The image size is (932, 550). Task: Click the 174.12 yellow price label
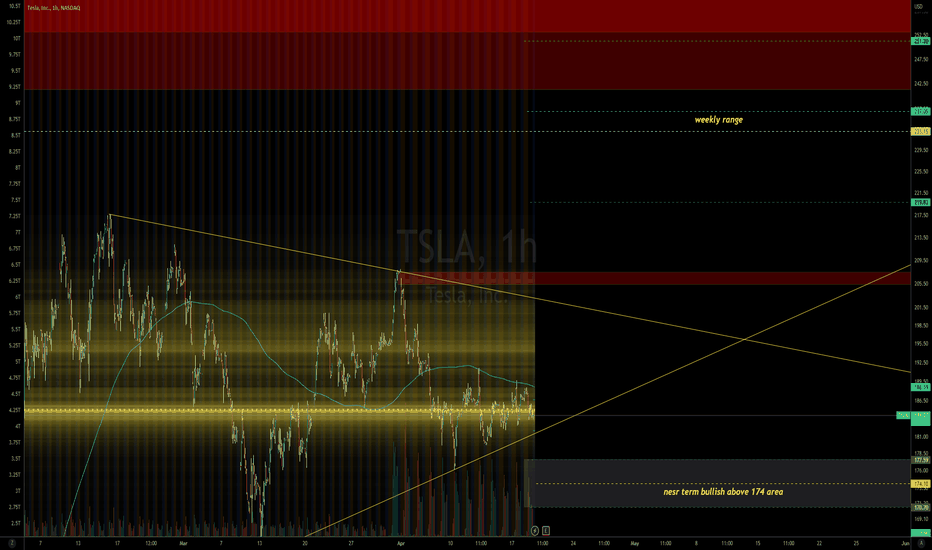pos(921,484)
